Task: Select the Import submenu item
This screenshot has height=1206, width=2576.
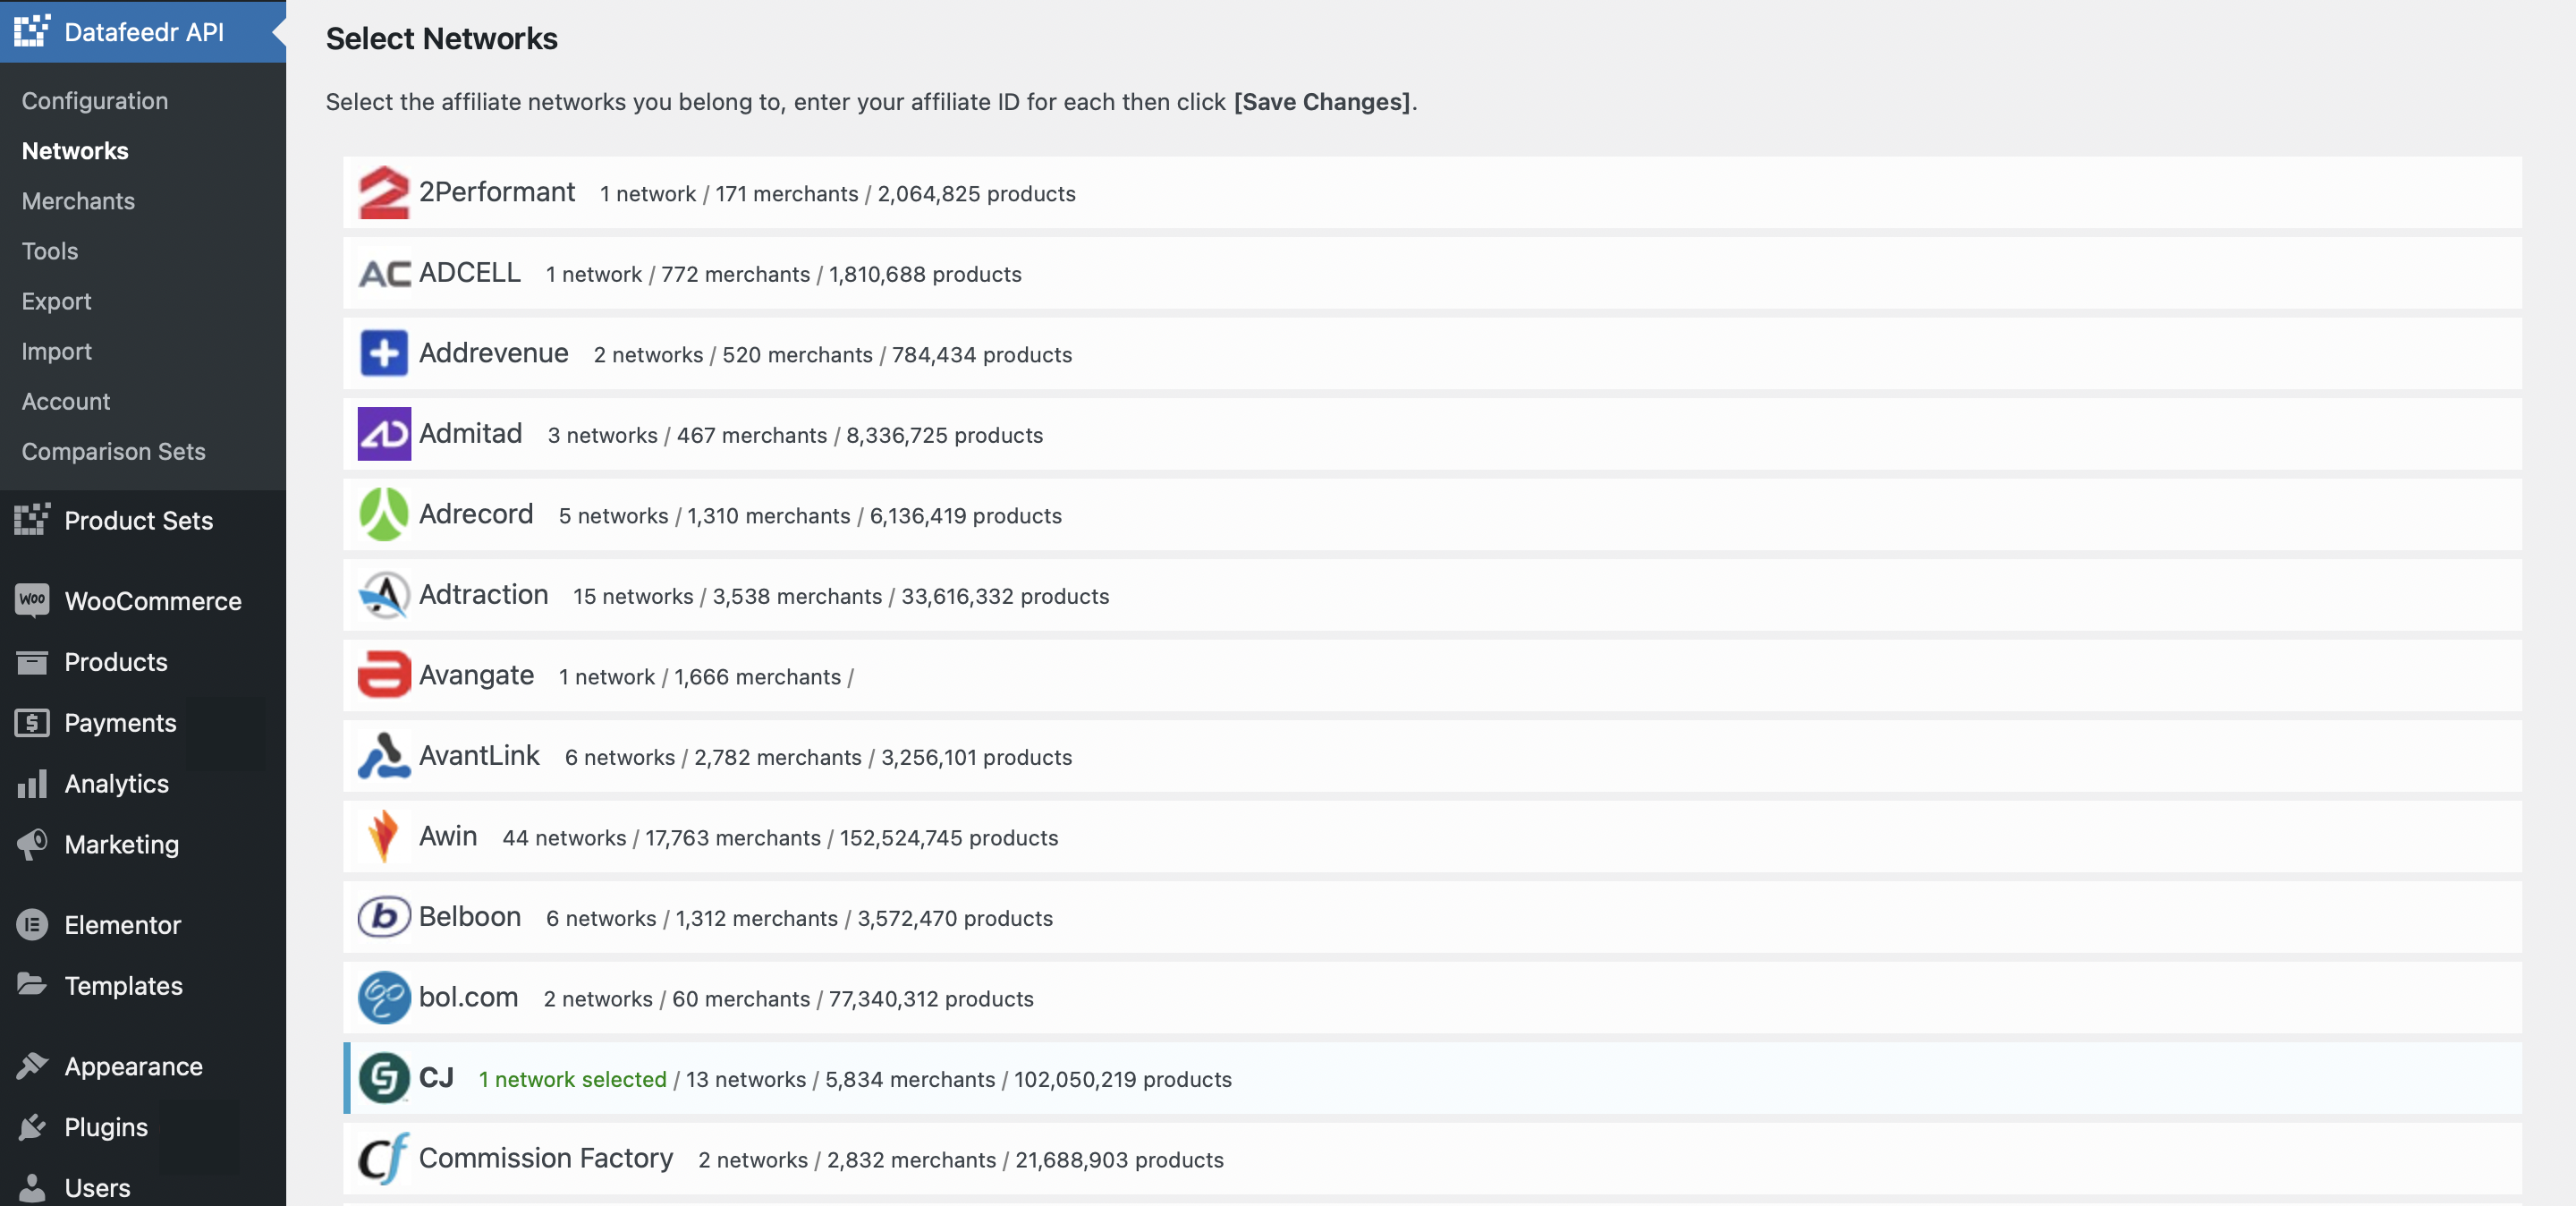Action: (x=56, y=350)
